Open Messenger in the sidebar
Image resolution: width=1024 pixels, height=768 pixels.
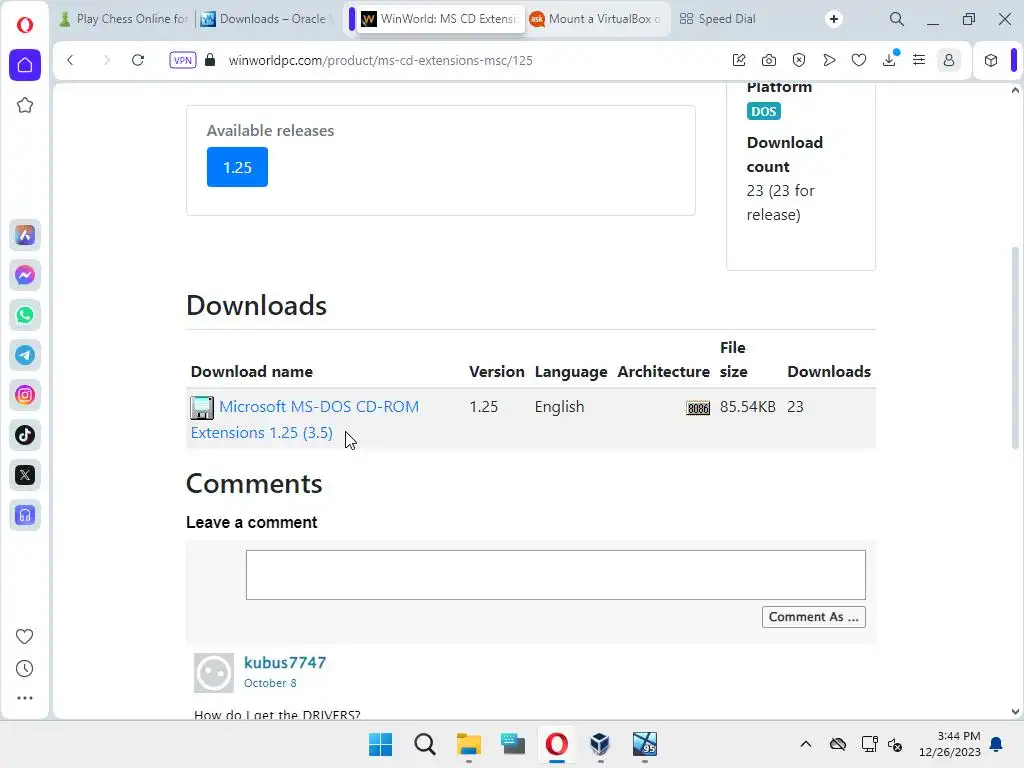[25, 275]
